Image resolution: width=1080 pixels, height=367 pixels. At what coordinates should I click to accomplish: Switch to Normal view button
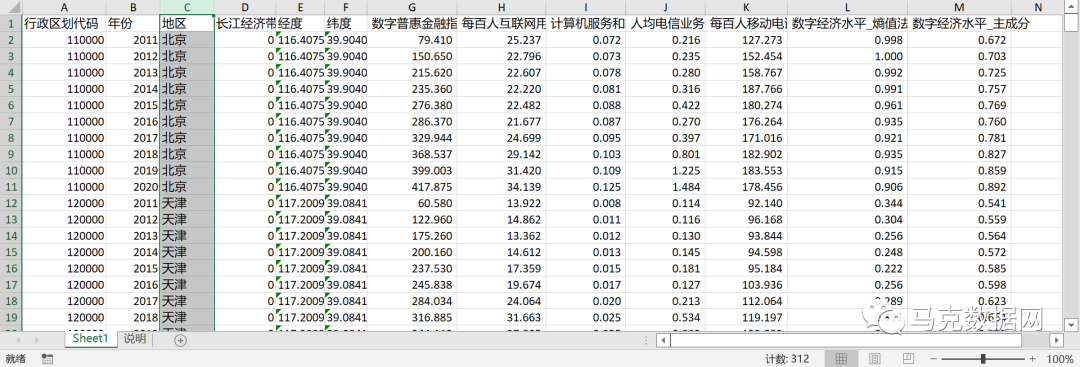[x=841, y=359]
